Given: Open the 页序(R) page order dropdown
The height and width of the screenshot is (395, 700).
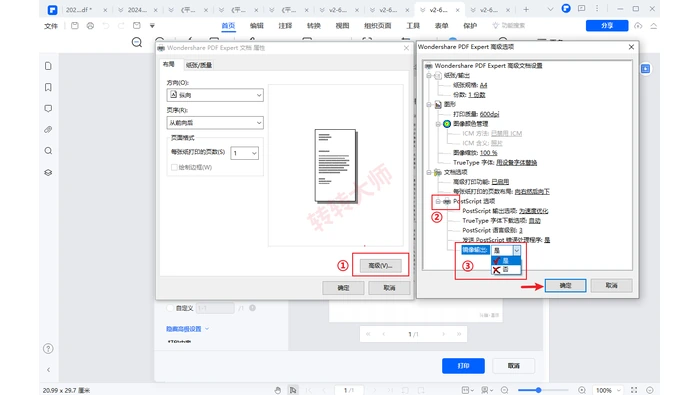Looking at the screenshot, I should pyautogui.click(x=215, y=123).
